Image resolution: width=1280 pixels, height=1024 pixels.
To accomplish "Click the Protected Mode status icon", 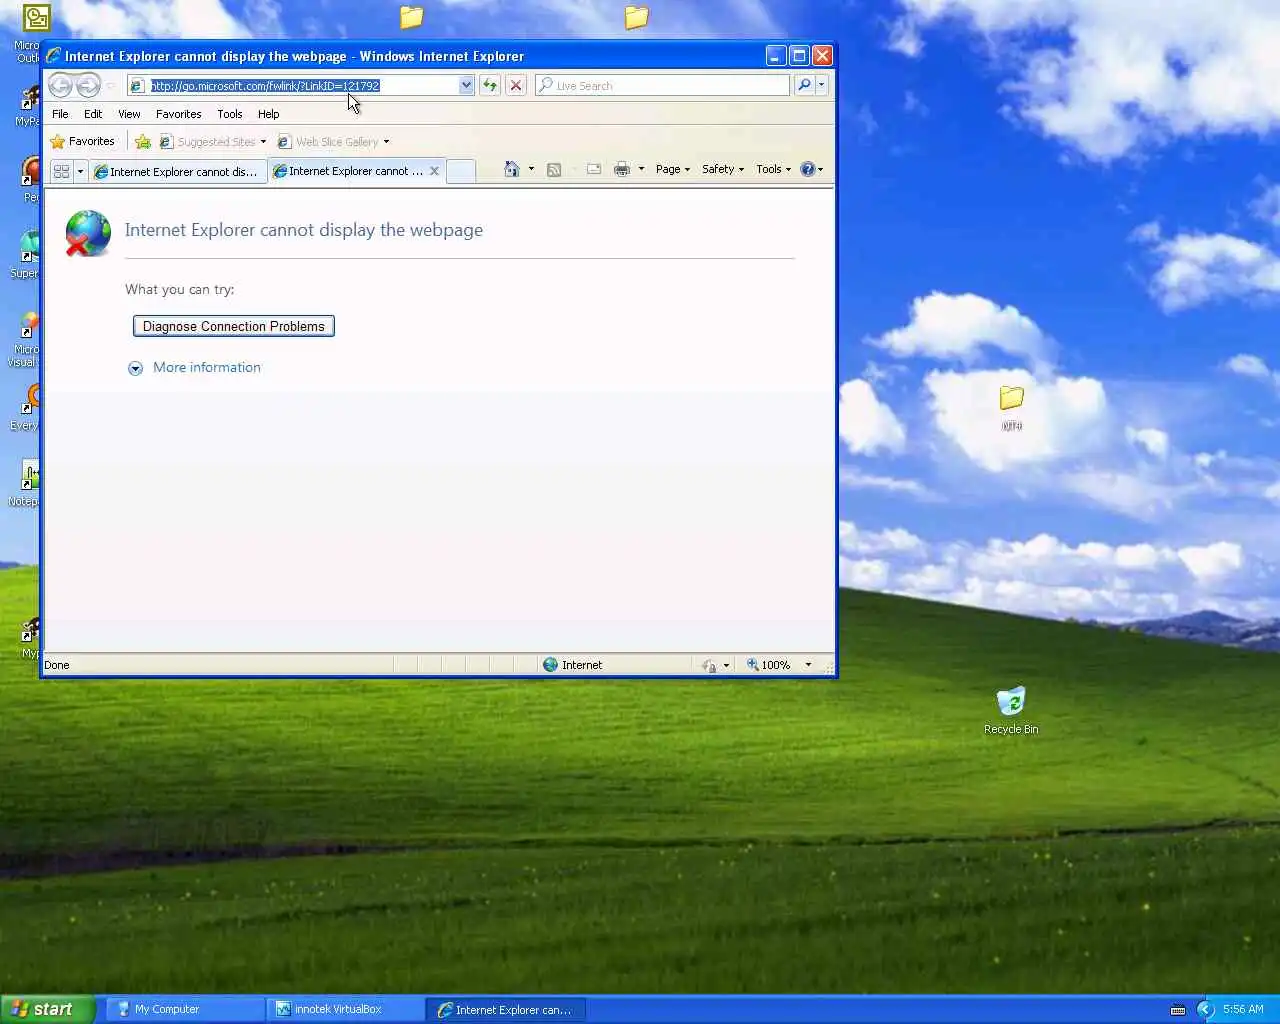I will click(709, 665).
